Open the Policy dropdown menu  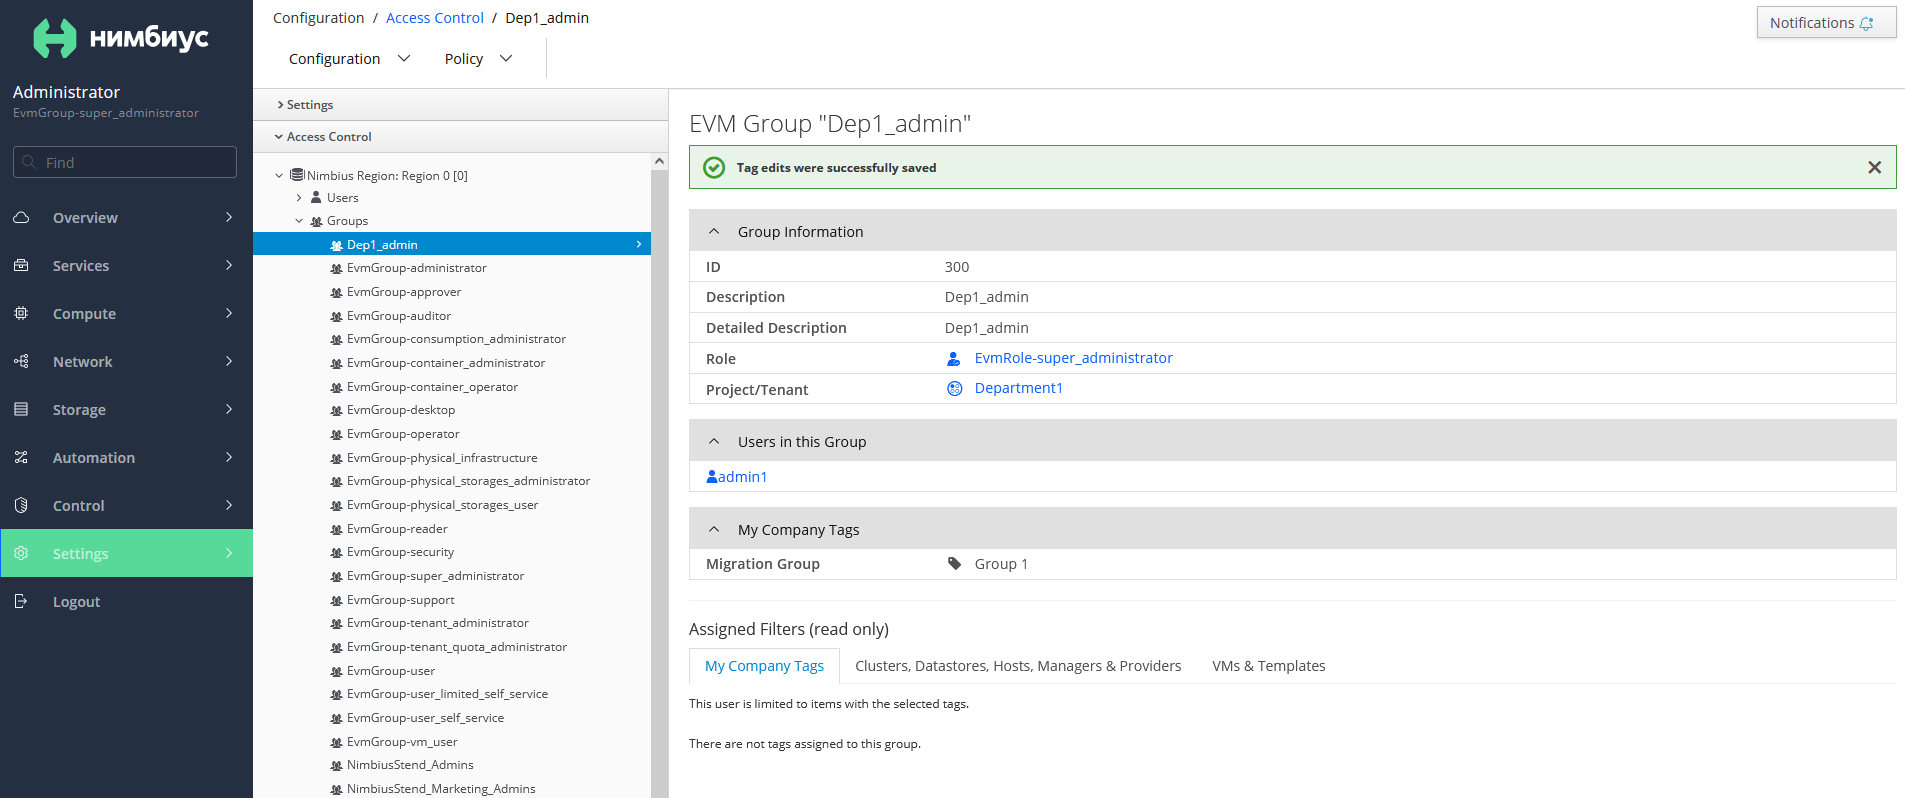coord(478,59)
